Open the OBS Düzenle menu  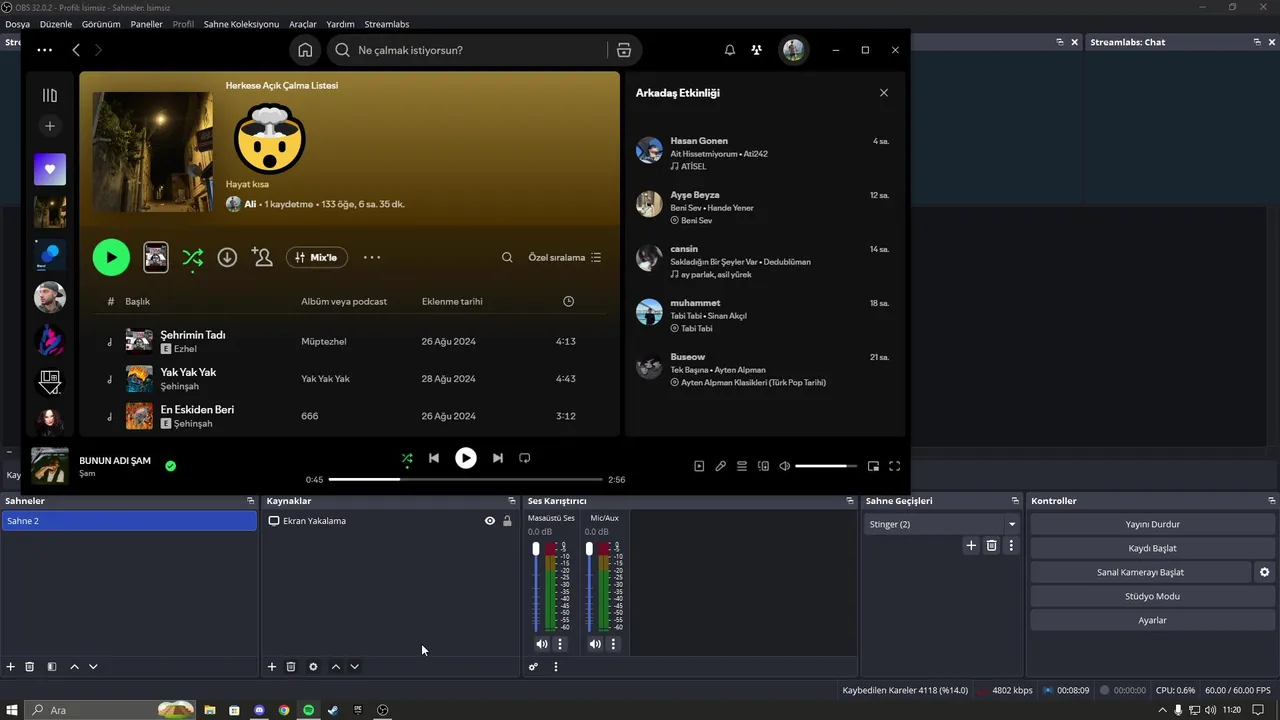coord(56,24)
